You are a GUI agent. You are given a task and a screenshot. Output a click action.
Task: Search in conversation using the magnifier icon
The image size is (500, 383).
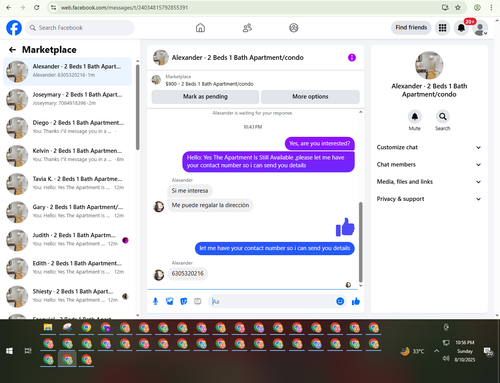point(443,117)
